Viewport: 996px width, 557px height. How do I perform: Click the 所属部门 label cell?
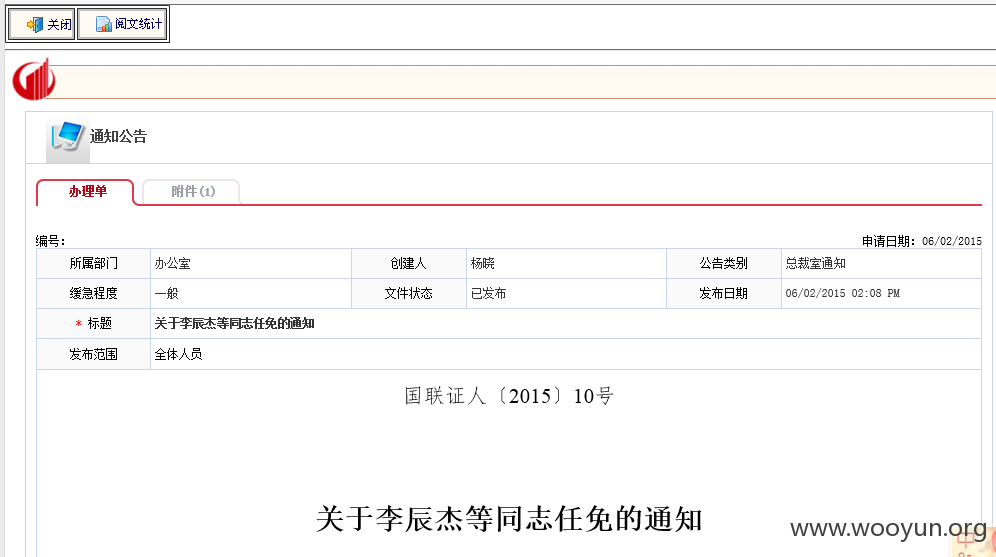(x=93, y=264)
